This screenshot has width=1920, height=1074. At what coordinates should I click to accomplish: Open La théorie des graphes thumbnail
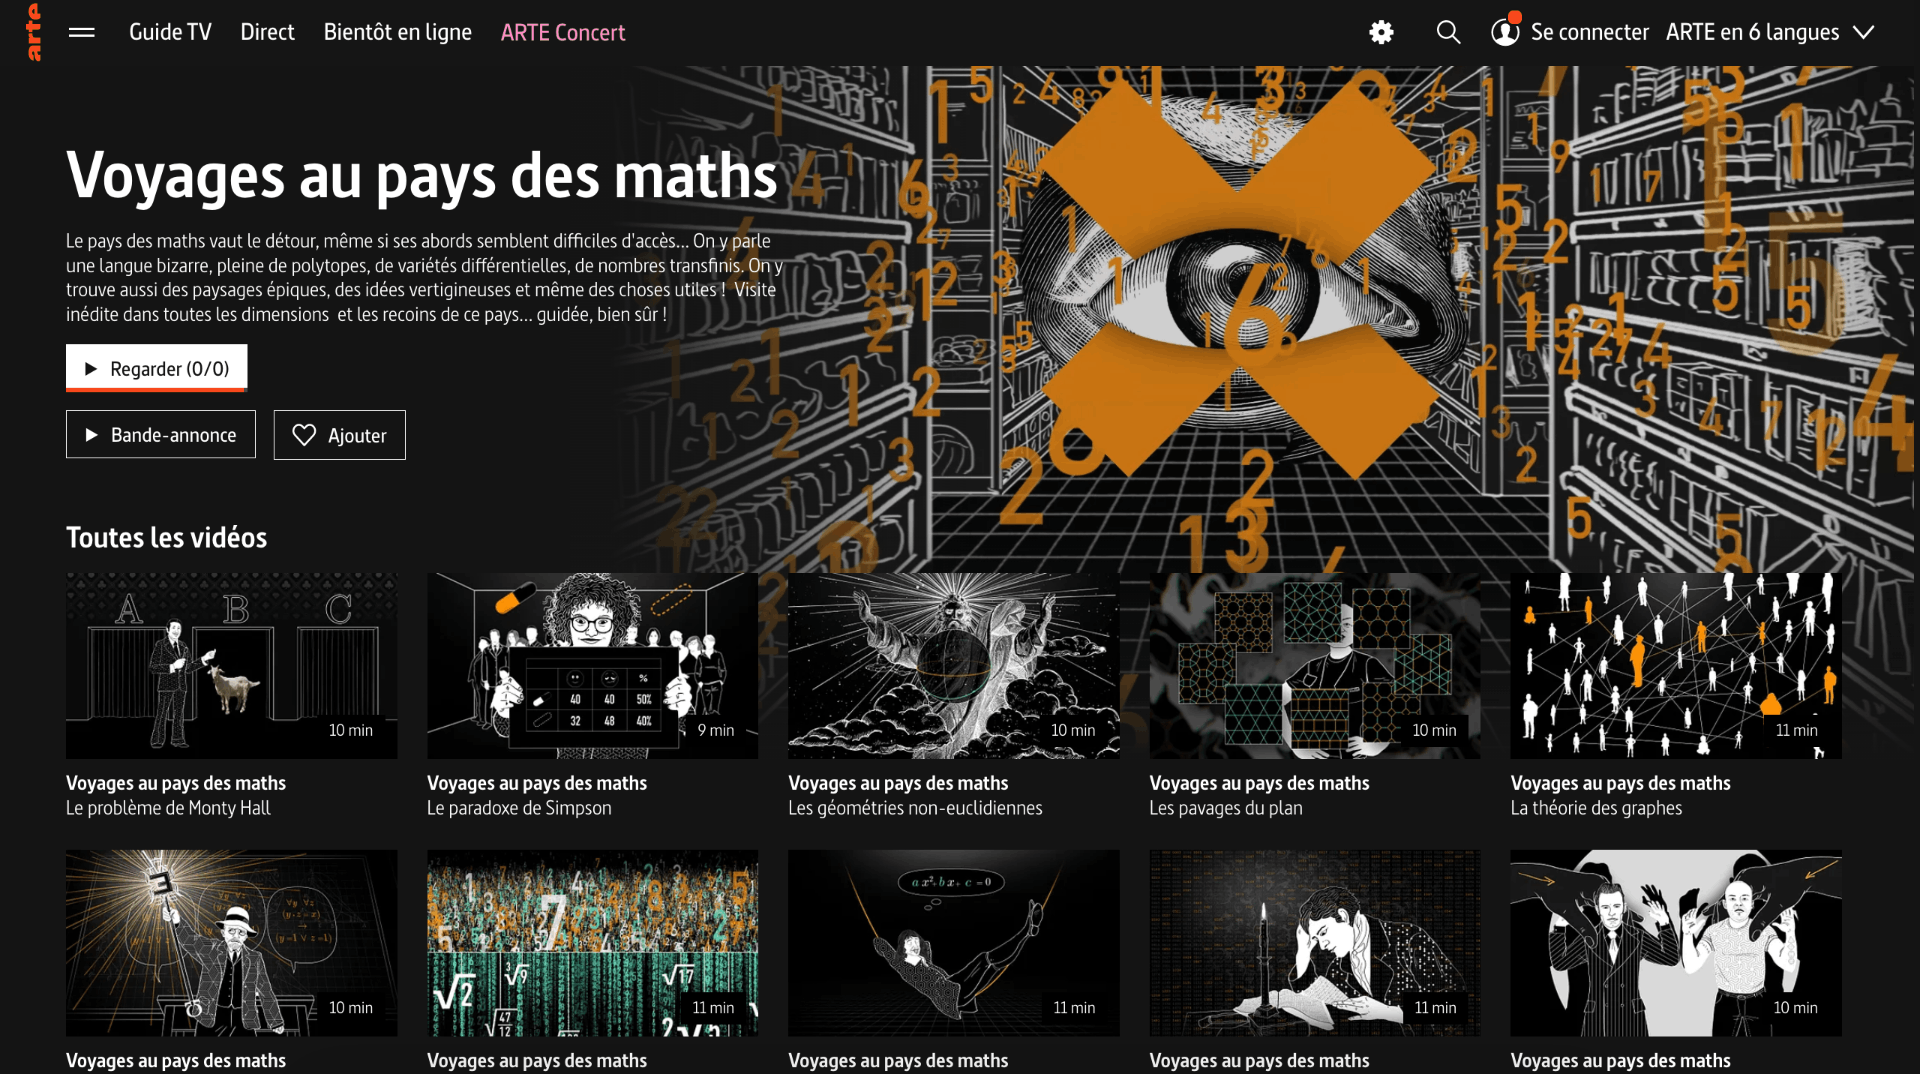click(x=1676, y=665)
